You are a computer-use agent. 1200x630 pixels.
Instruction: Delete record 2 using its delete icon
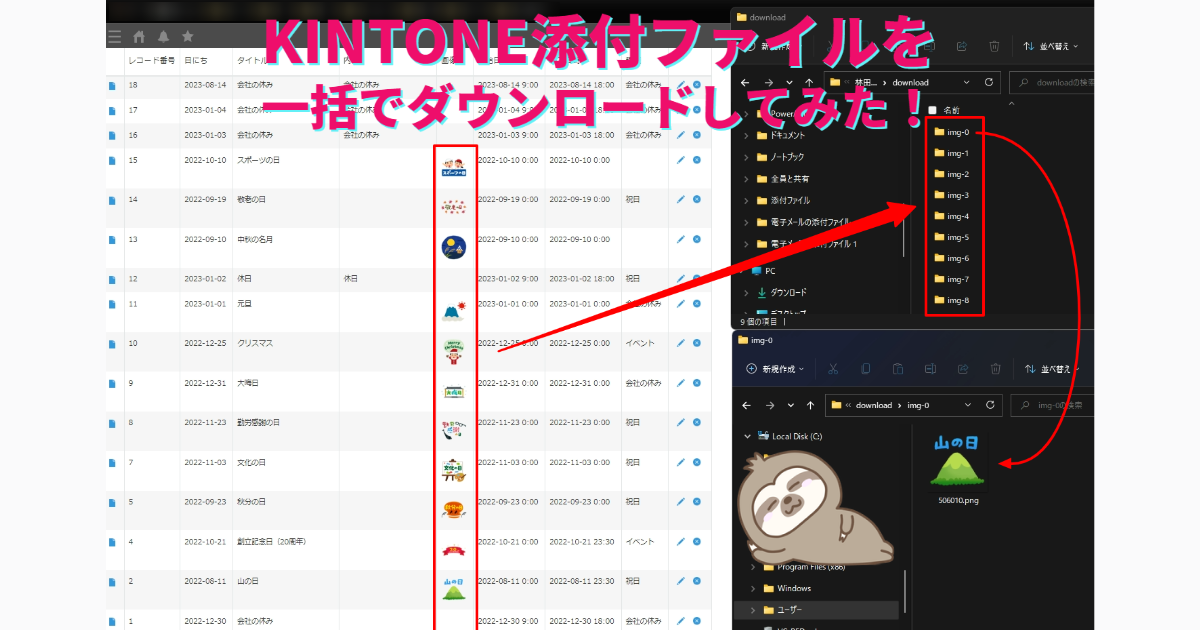click(697, 581)
